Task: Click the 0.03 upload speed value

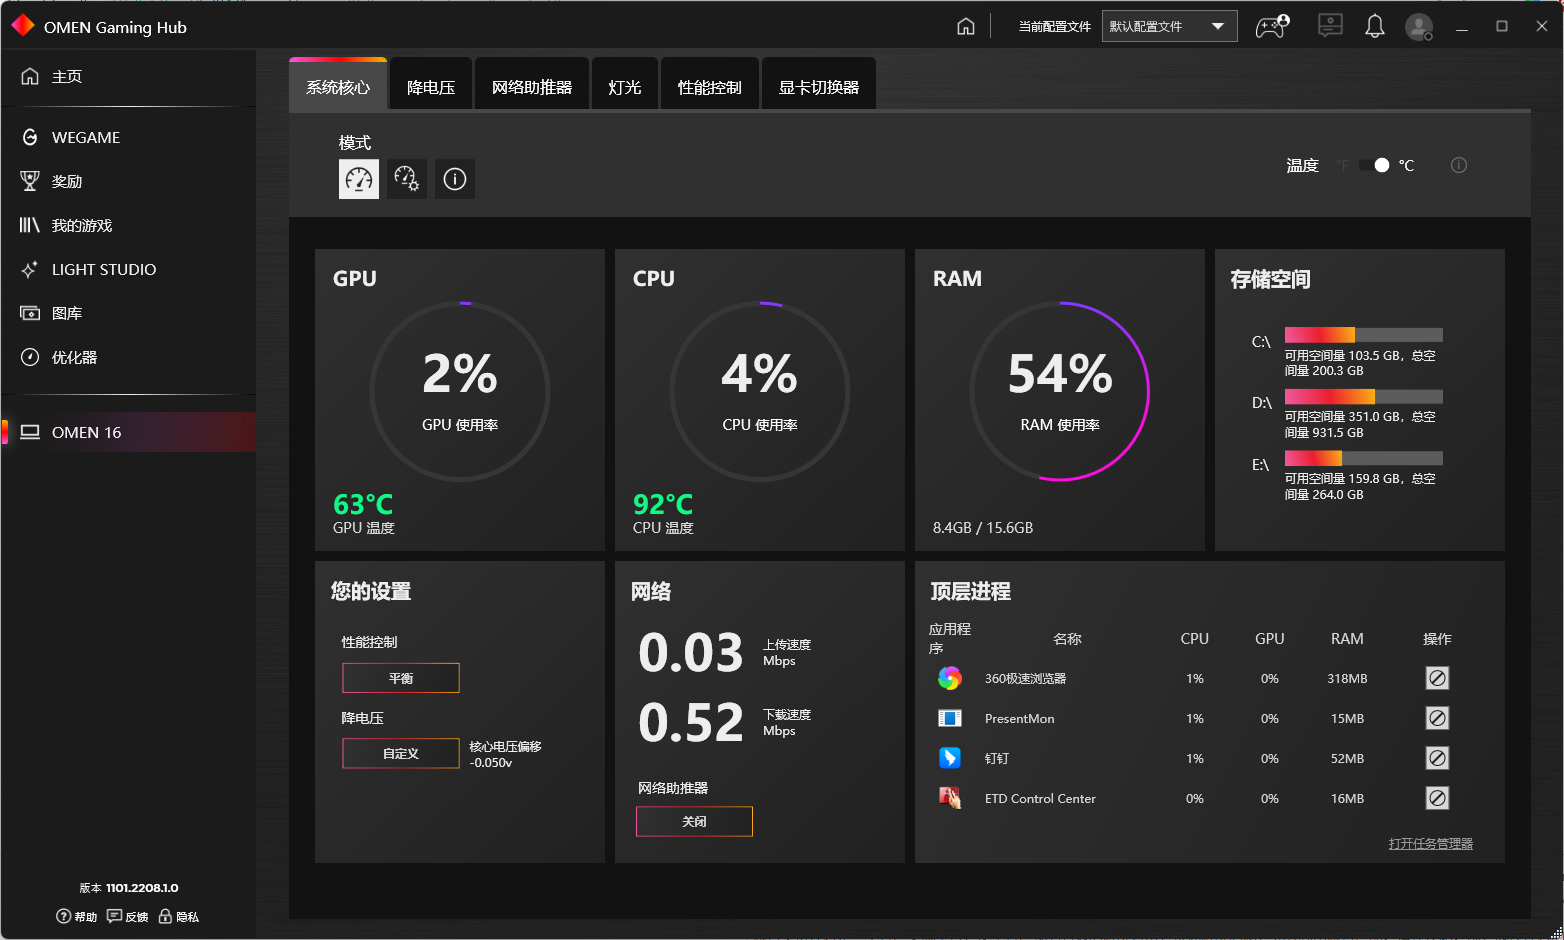Action: pyautogui.click(x=691, y=652)
